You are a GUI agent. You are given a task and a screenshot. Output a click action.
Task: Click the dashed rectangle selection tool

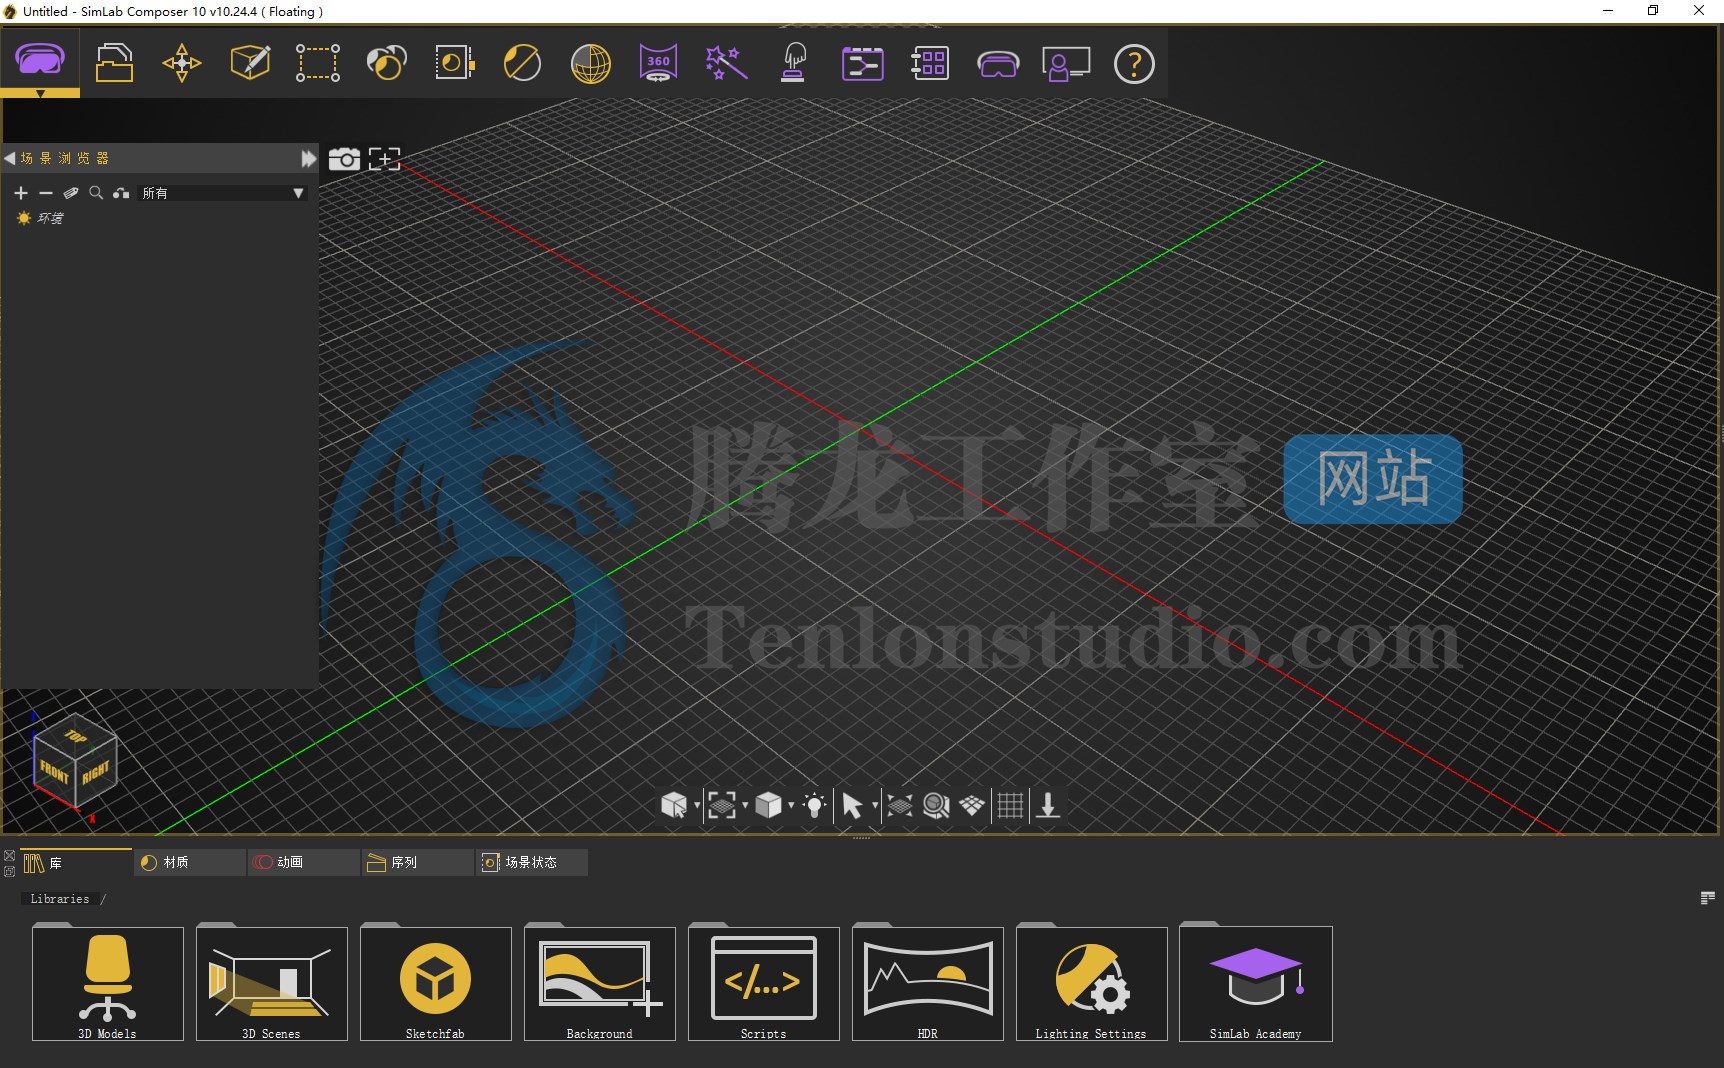pyautogui.click(x=318, y=63)
